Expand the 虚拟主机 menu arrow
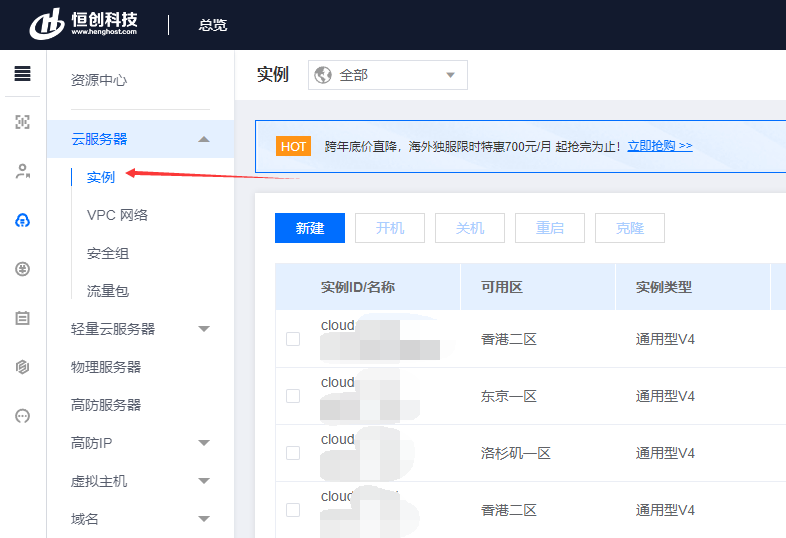Screen dimensions: 786x538 coord(204,481)
